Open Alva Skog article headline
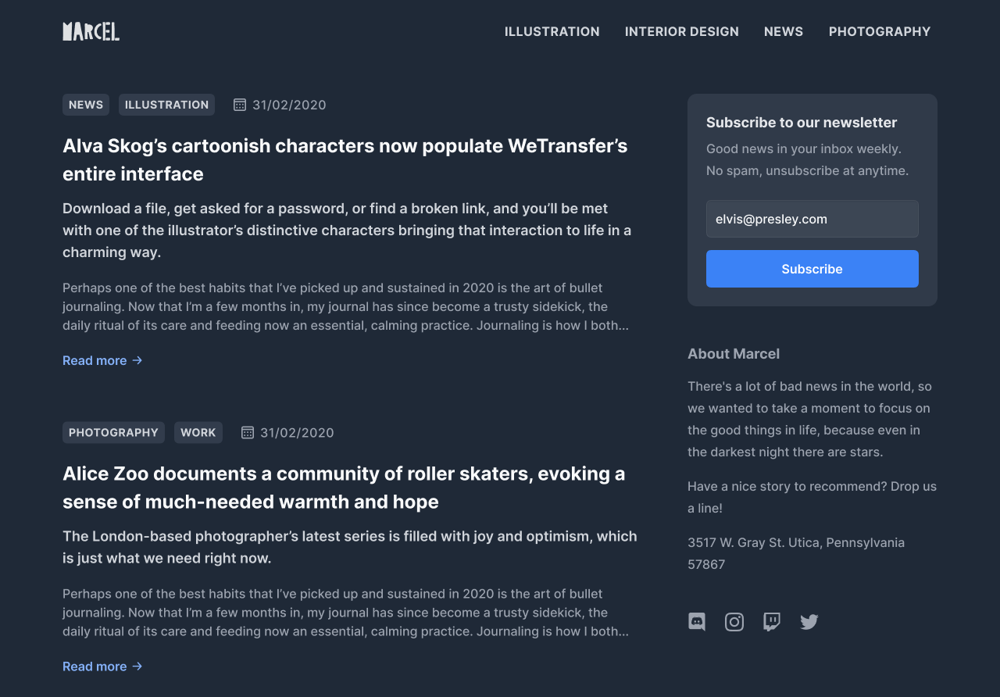Screen dimensions: 1000x697 [345, 159]
